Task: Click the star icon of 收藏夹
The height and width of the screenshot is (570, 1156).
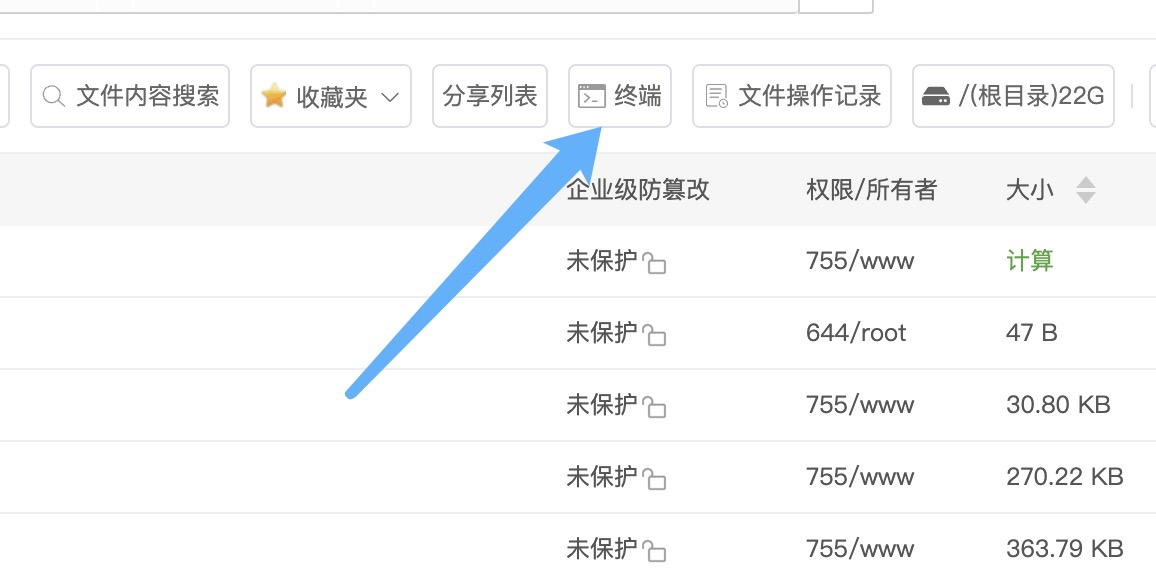Action: point(274,96)
